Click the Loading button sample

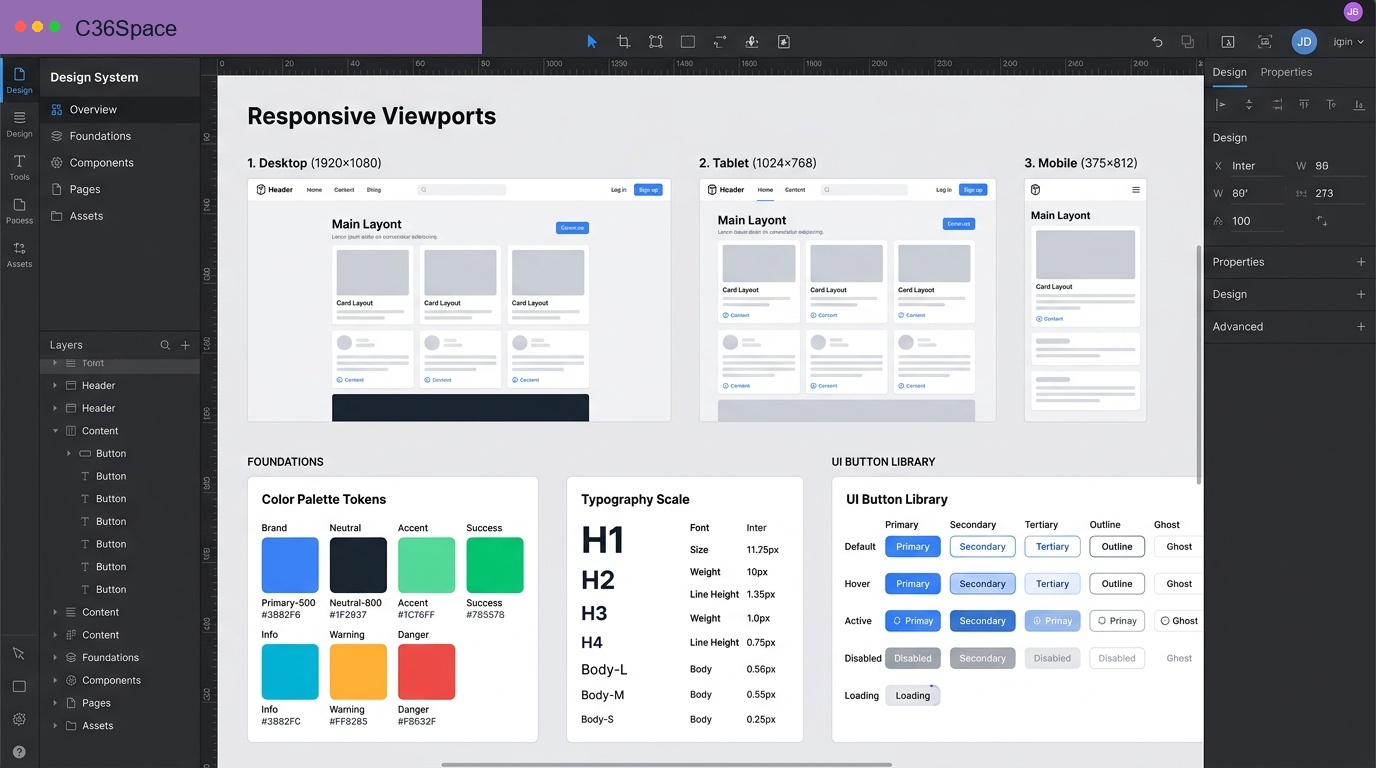coord(912,695)
